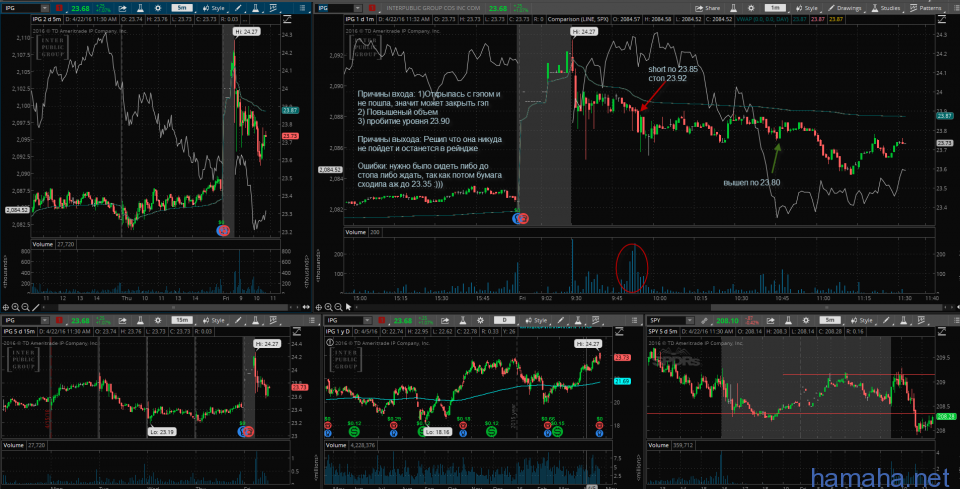
Task: Toggle price-axis scale icon in top-left 5m chart
Action: [287, 20]
